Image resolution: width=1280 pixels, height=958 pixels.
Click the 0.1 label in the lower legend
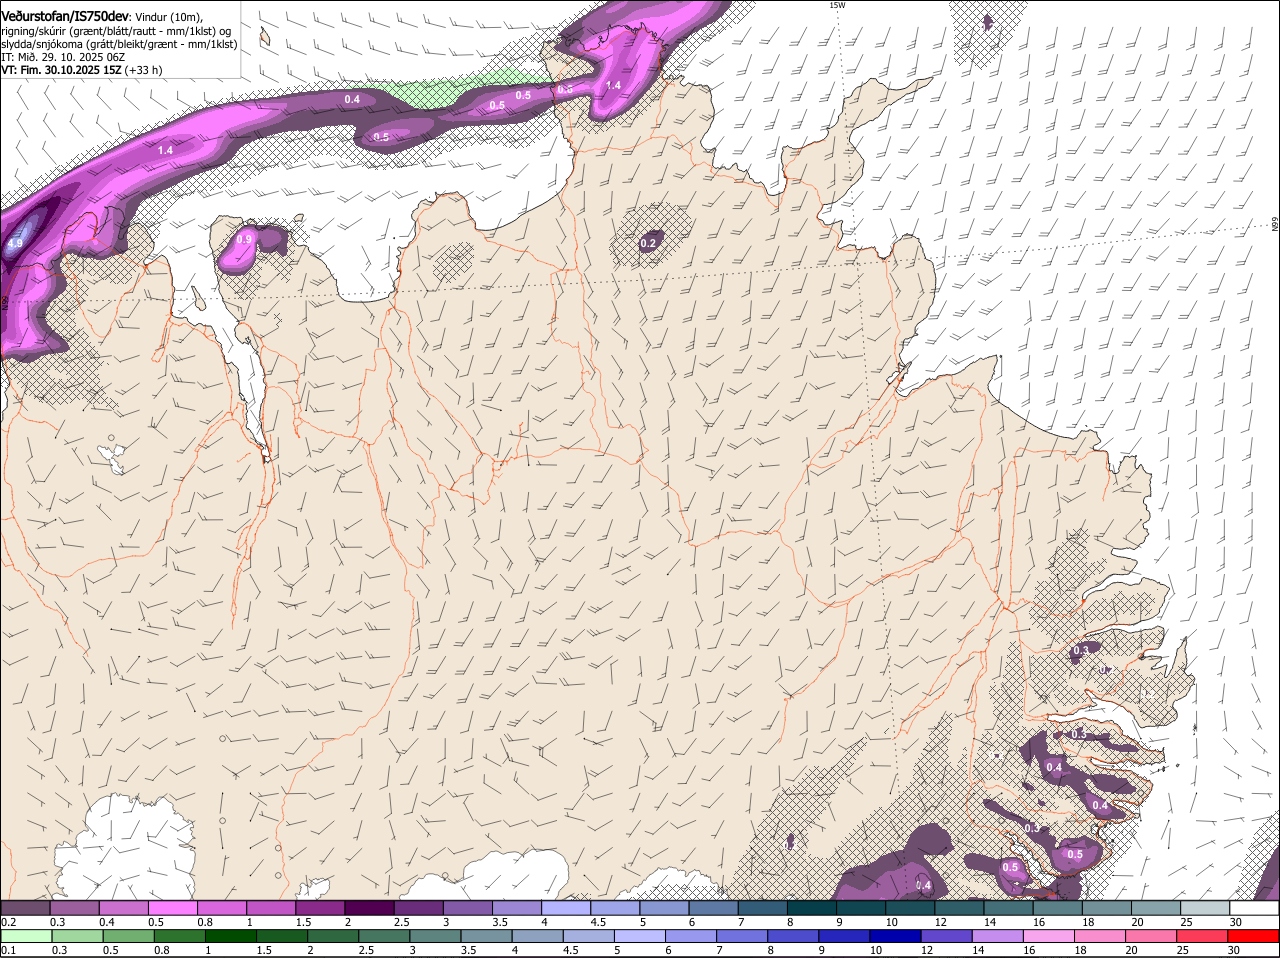[8, 950]
